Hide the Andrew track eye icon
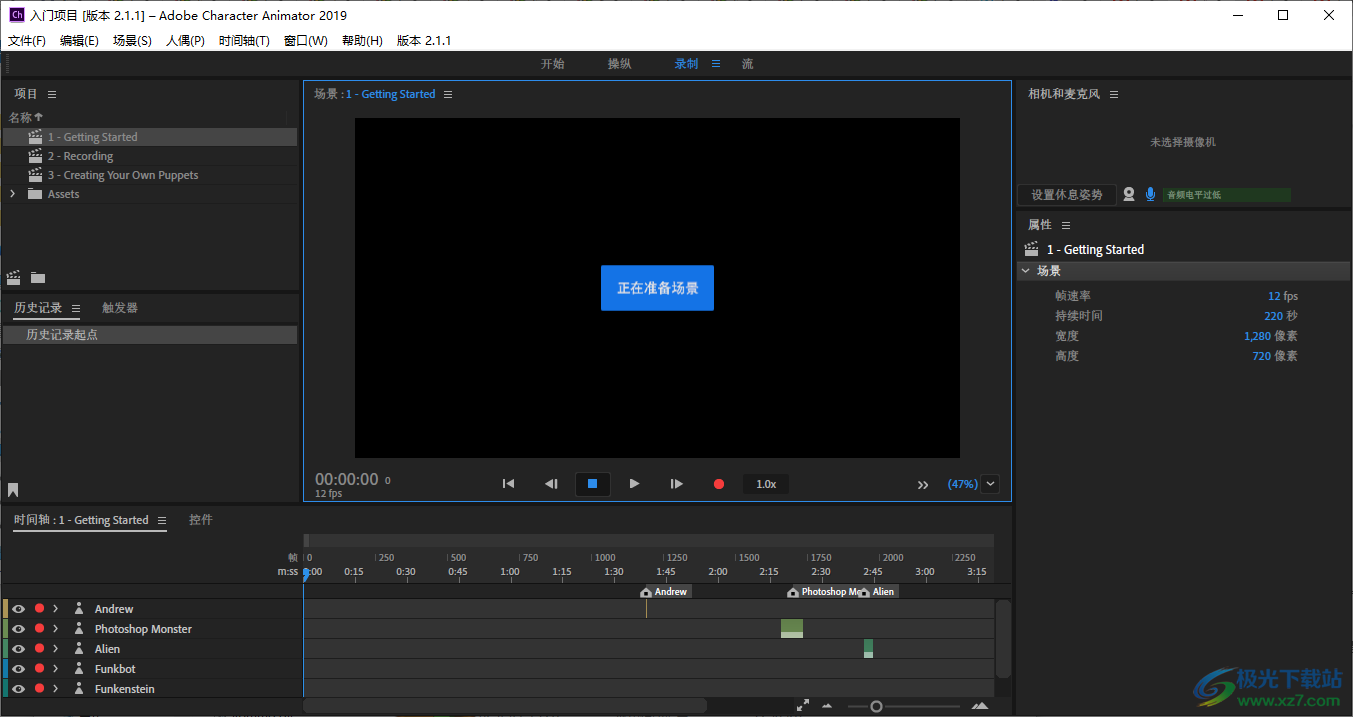Screen dimensions: 1353x717 click(x=18, y=609)
